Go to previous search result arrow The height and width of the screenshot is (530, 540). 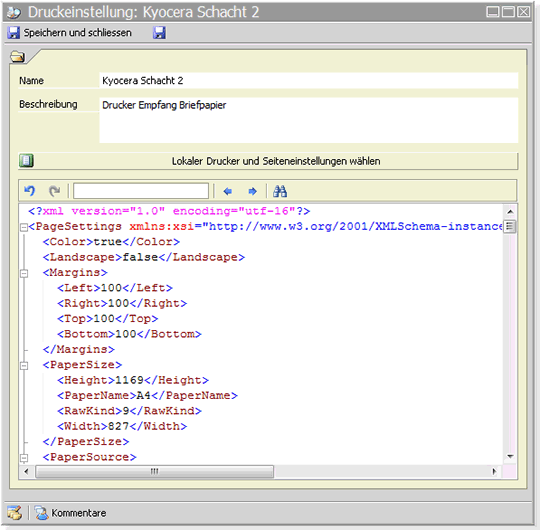coord(228,191)
